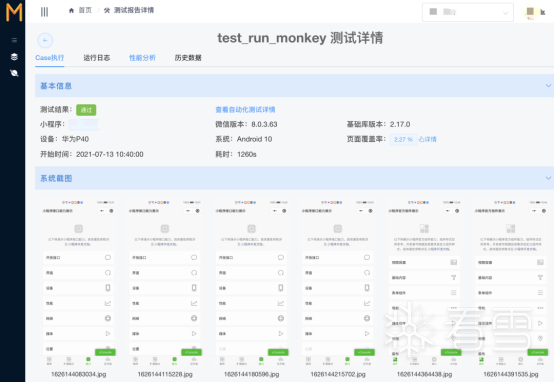Open screenshot thumbnail 1626144364438.jpg
The height and width of the screenshot is (382, 554).
click(x=424, y=282)
